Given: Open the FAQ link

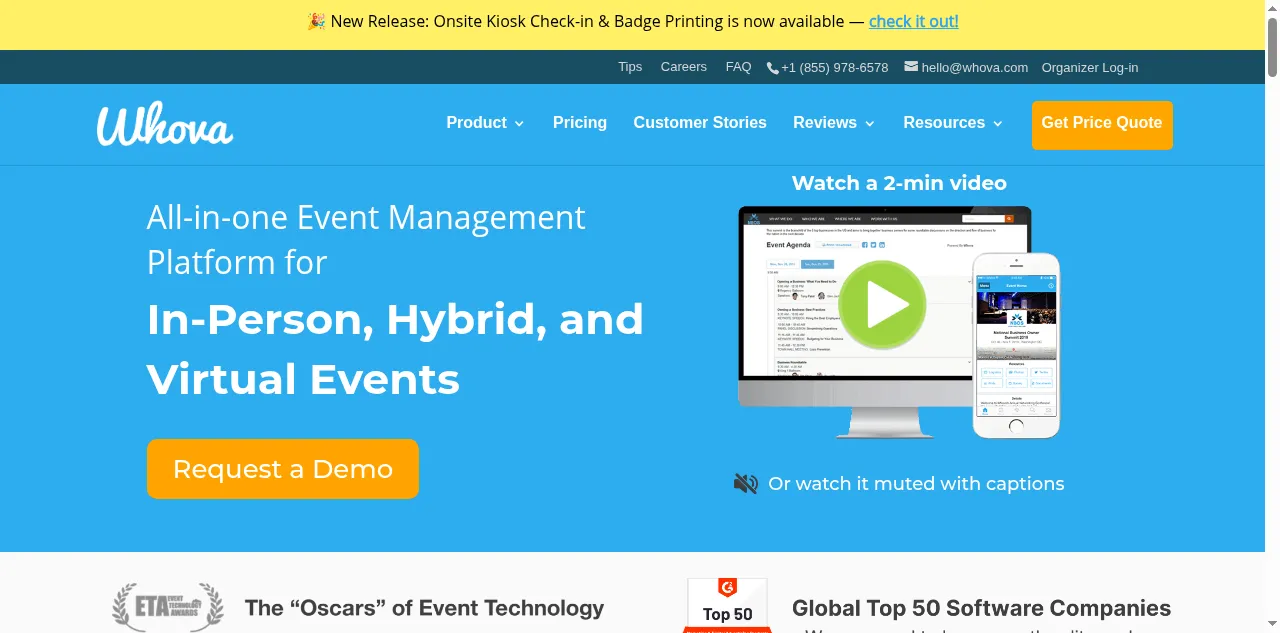Looking at the screenshot, I should click(738, 67).
